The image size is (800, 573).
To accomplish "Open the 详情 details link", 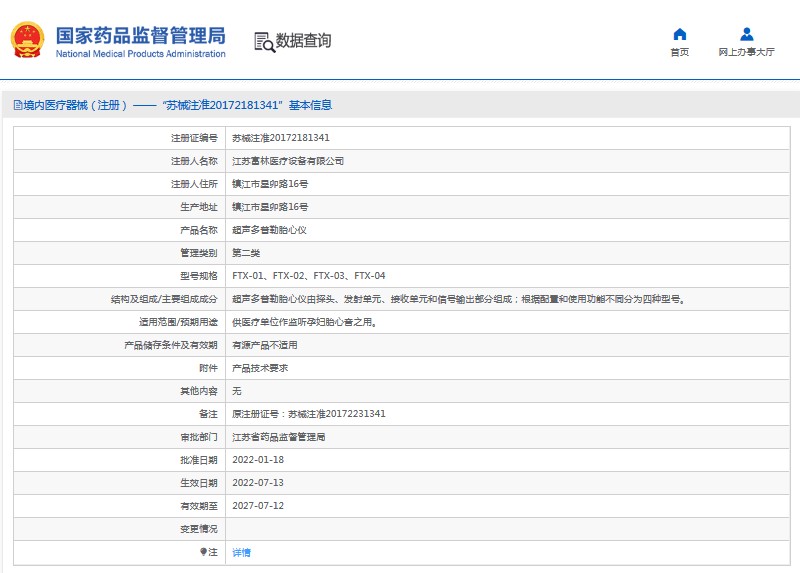I will [242, 552].
